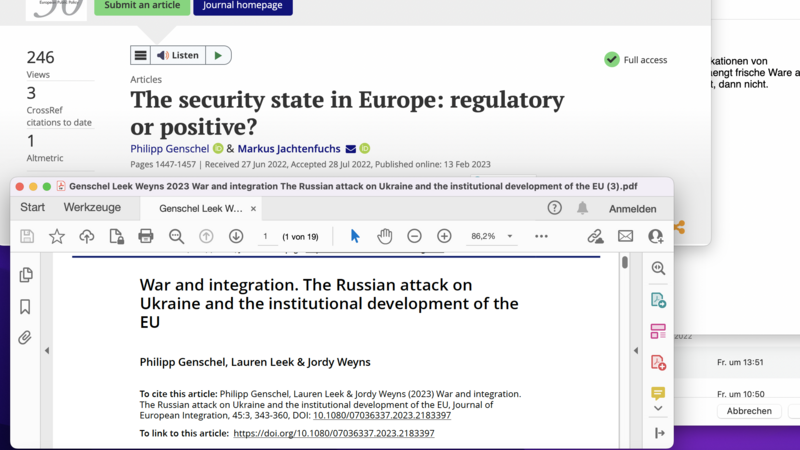
Task: Toggle the bookmarks panel in left sidebar
Action: (x=25, y=307)
